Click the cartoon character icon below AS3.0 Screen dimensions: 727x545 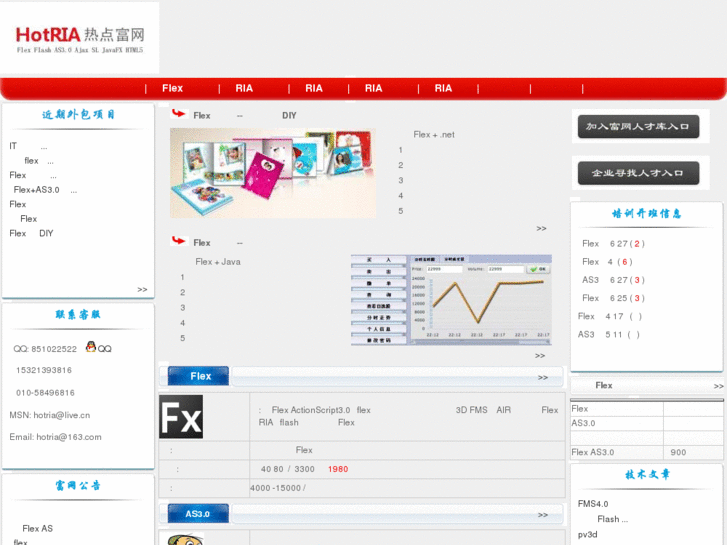[185, 539]
